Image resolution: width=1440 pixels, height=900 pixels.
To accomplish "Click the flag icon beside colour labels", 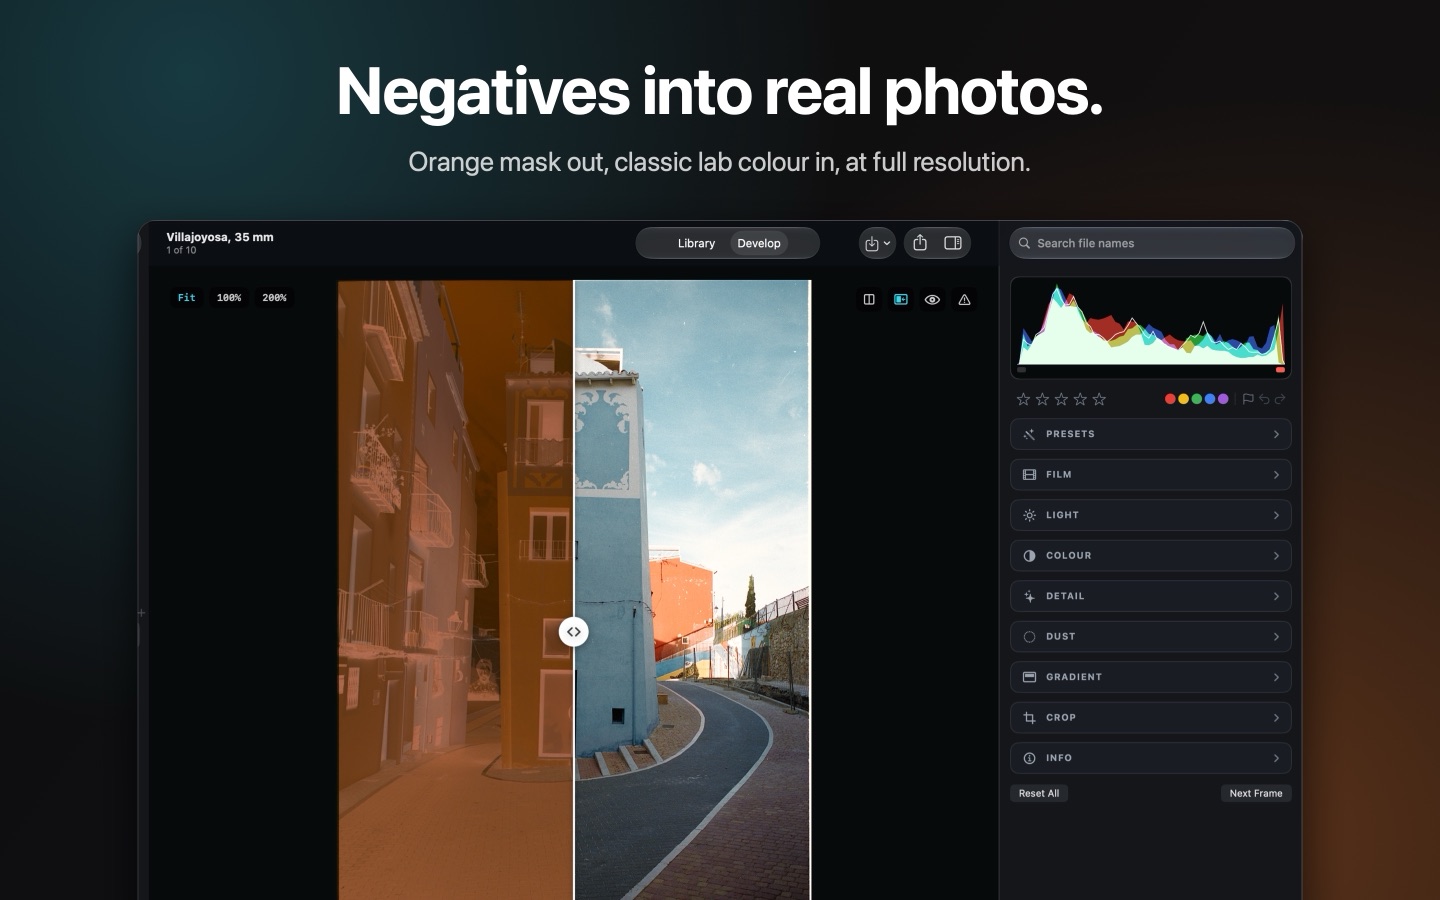I will pyautogui.click(x=1248, y=399).
